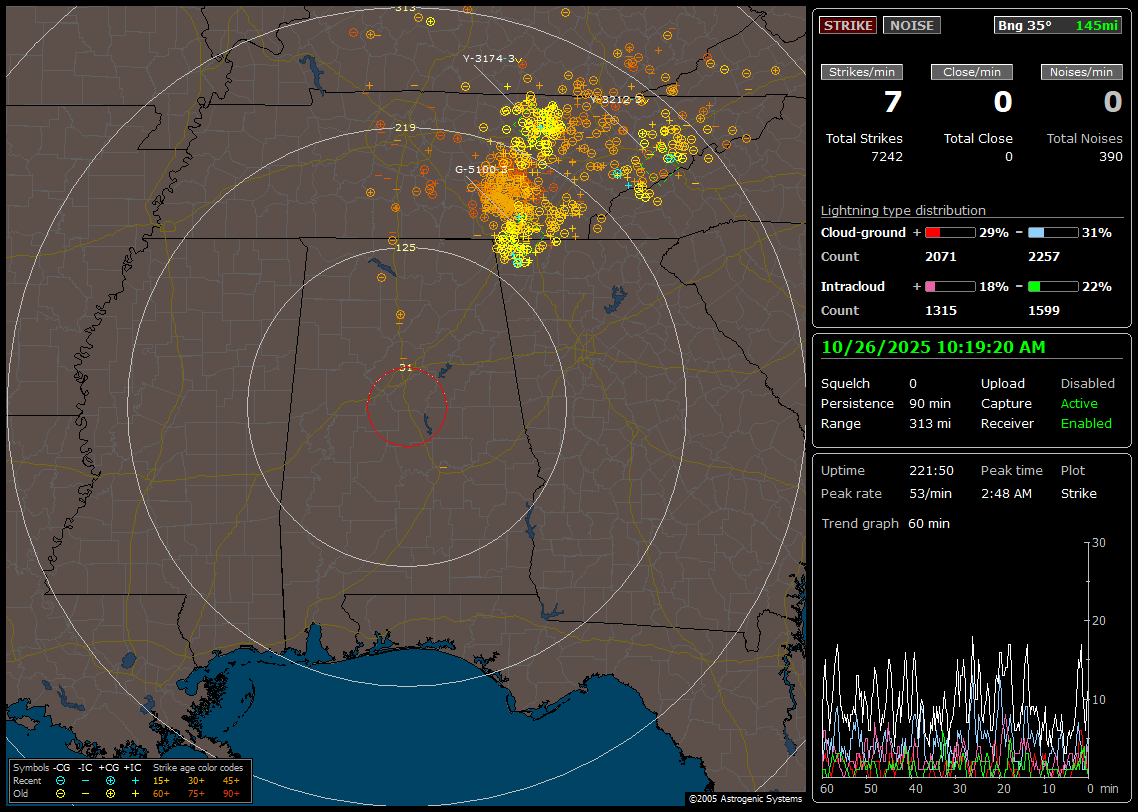Click the Bng 35° 145mi bearing readout
The height and width of the screenshot is (812, 1138).
pyautogui.click(x=1058, y=25)
